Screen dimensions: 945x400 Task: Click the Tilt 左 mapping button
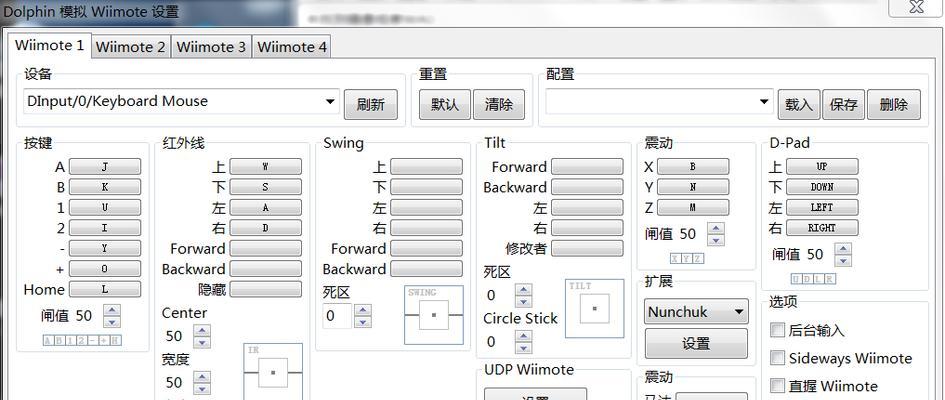[588, 208]
